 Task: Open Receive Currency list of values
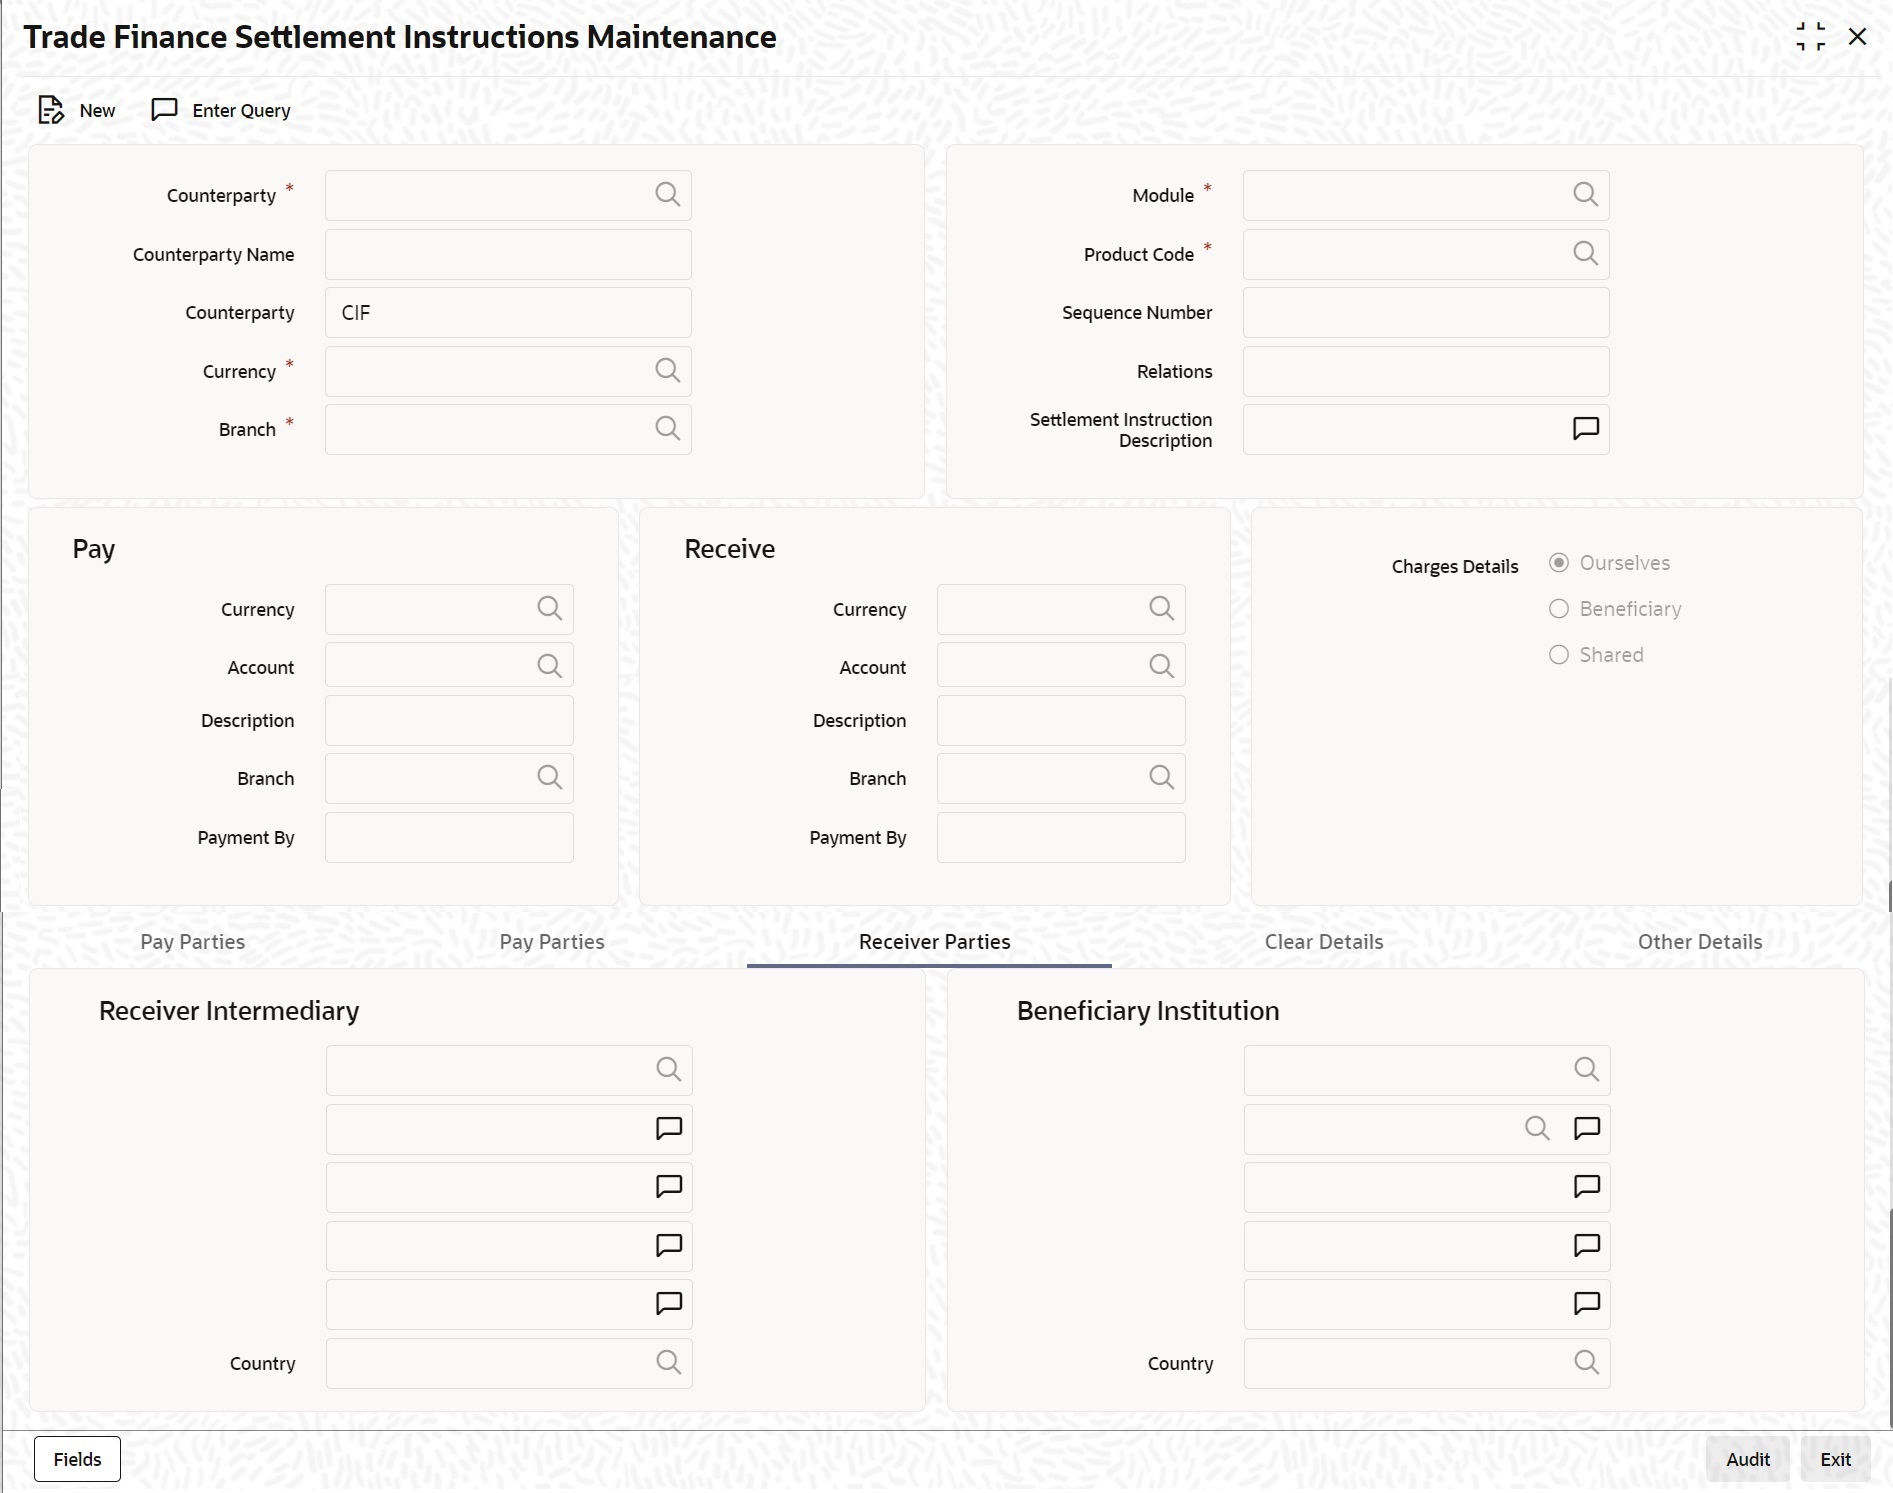click(x=1161, y=609)
